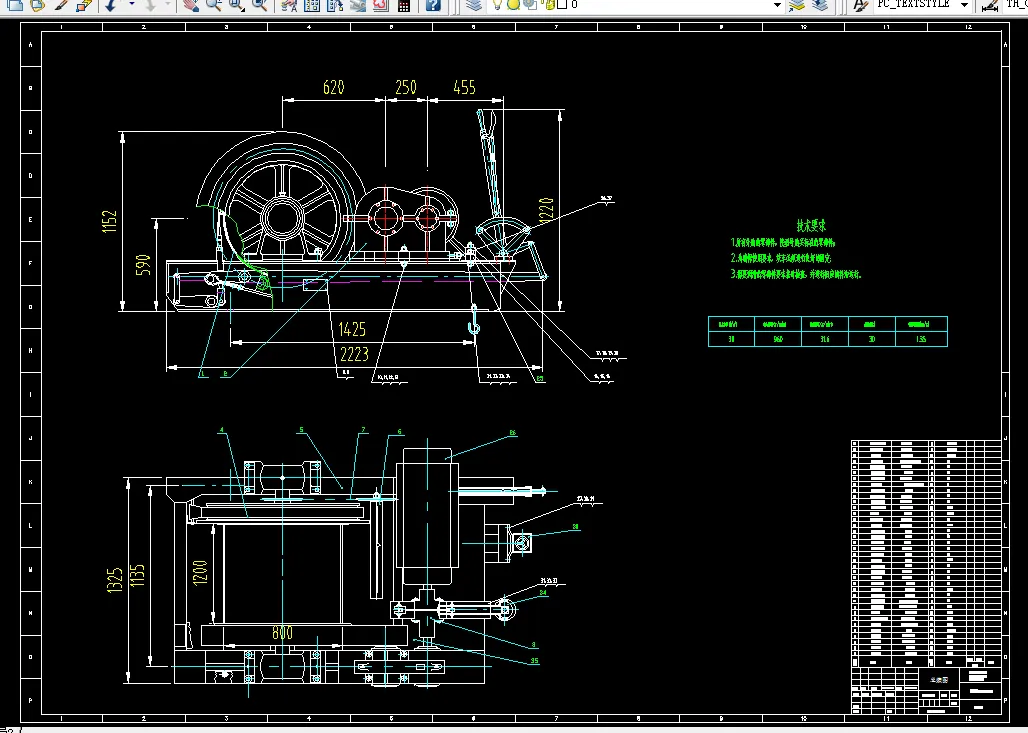The width and height of the screenshot is (1028, 733).
Task: Click the Dimension Style icon
Action: tap(989, 5)
